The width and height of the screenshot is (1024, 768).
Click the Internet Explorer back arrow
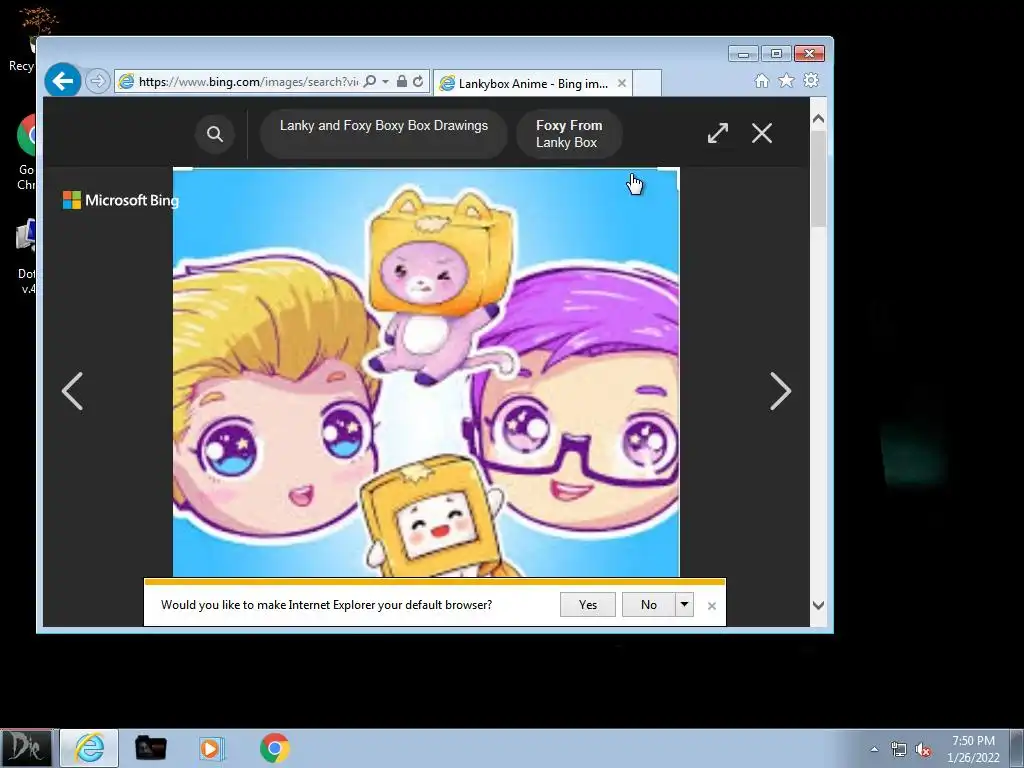click(63, 81)
